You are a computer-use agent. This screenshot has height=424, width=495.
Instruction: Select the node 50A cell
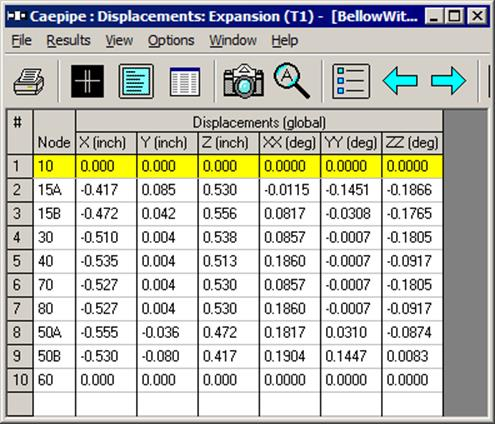point(54,332)
